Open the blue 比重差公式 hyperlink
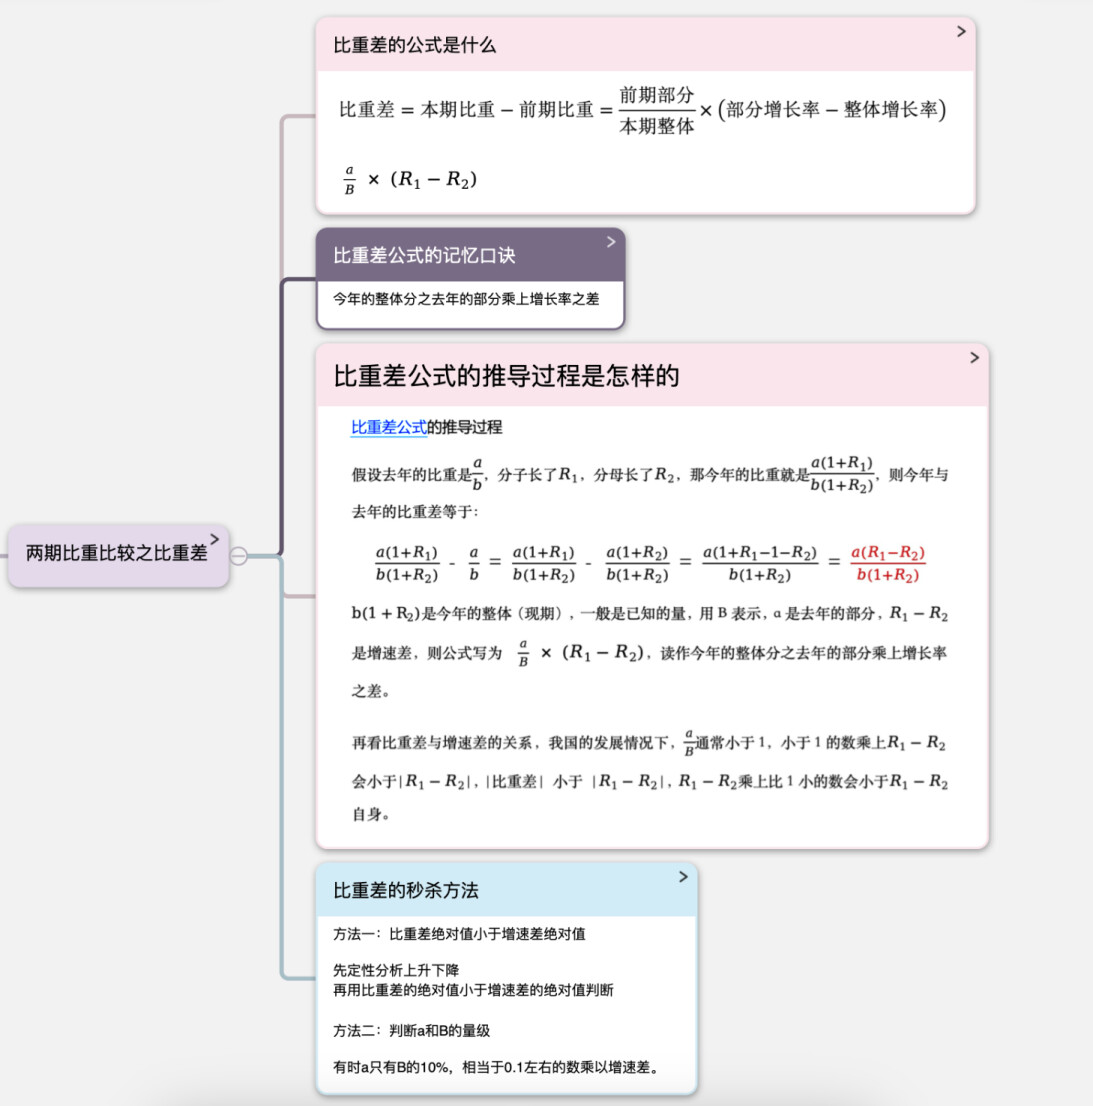This screenshot has height=1106, width=1093. (x=388, y=427)
